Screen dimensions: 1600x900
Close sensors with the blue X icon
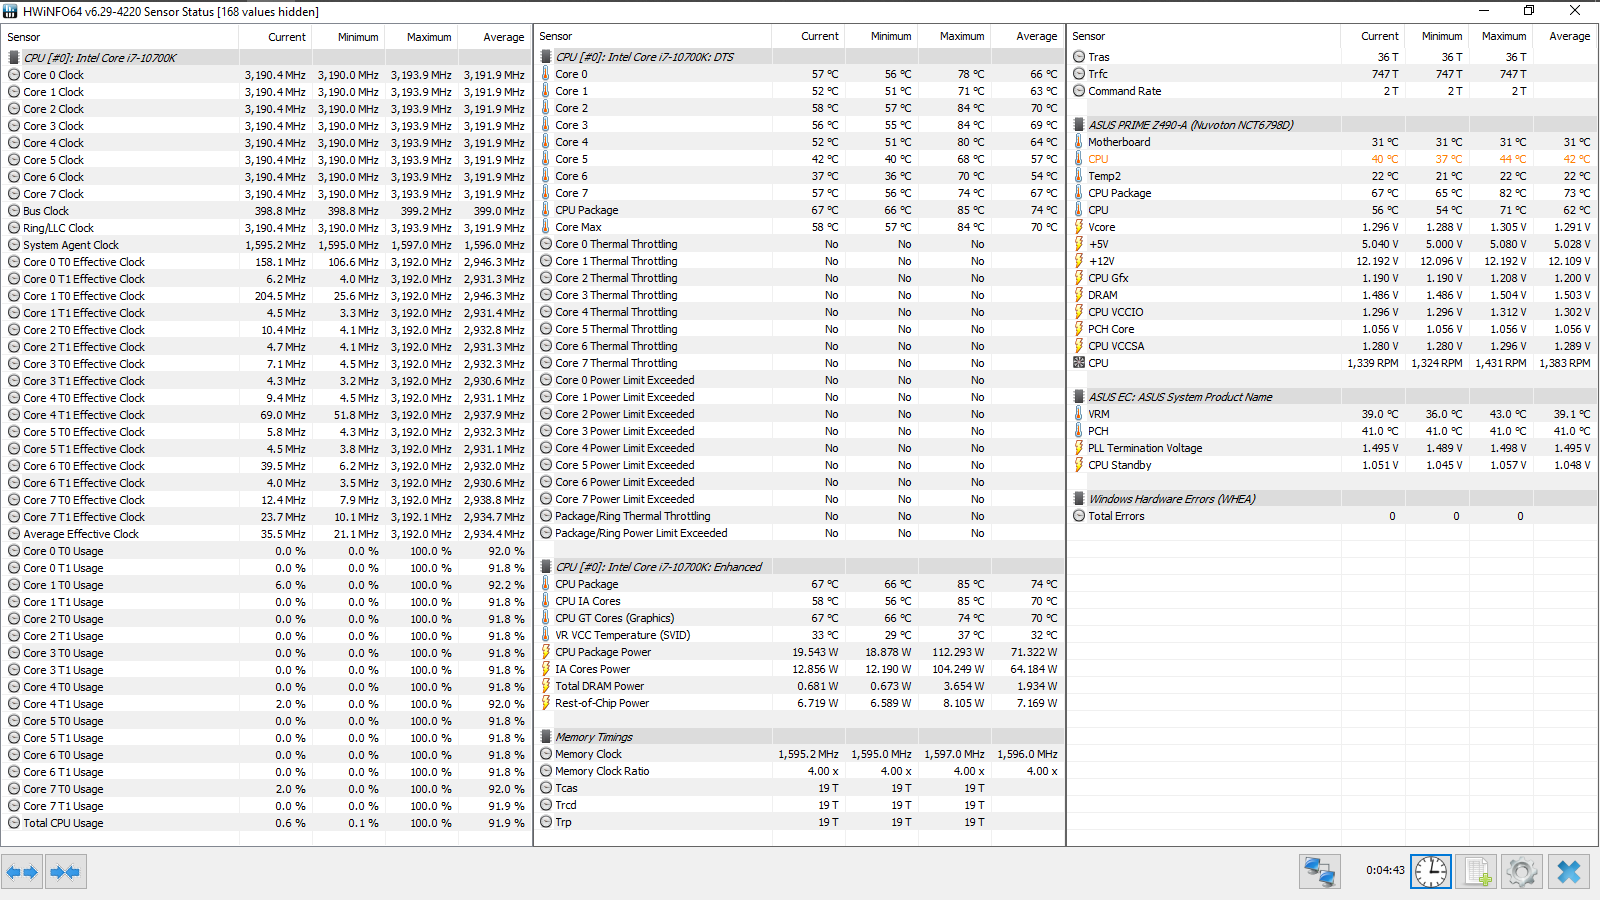(x=1569, y=872)
